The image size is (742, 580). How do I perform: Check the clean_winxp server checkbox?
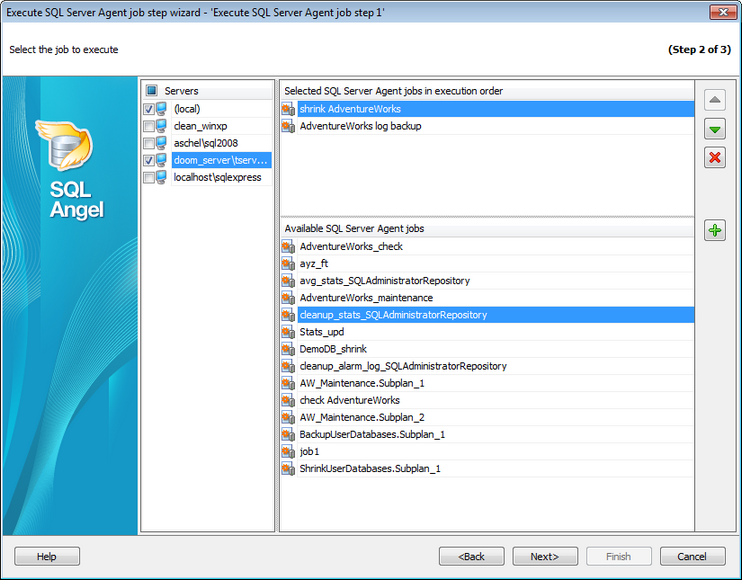point(149,126)
